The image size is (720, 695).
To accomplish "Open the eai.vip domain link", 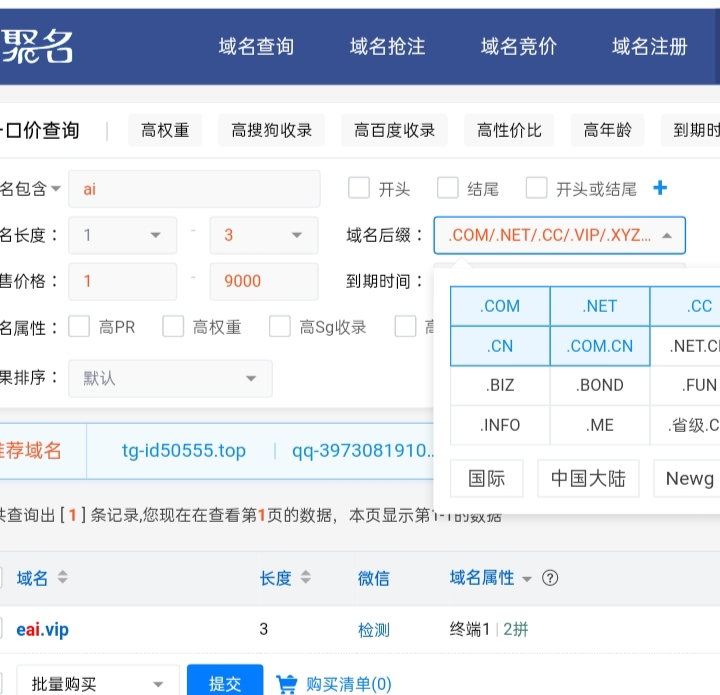I will pos(43,630).
